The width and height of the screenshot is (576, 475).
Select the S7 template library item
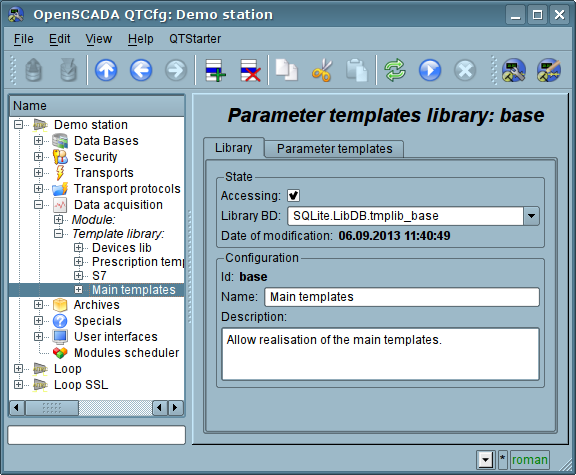pyautogui.click(x=99, y=276)
